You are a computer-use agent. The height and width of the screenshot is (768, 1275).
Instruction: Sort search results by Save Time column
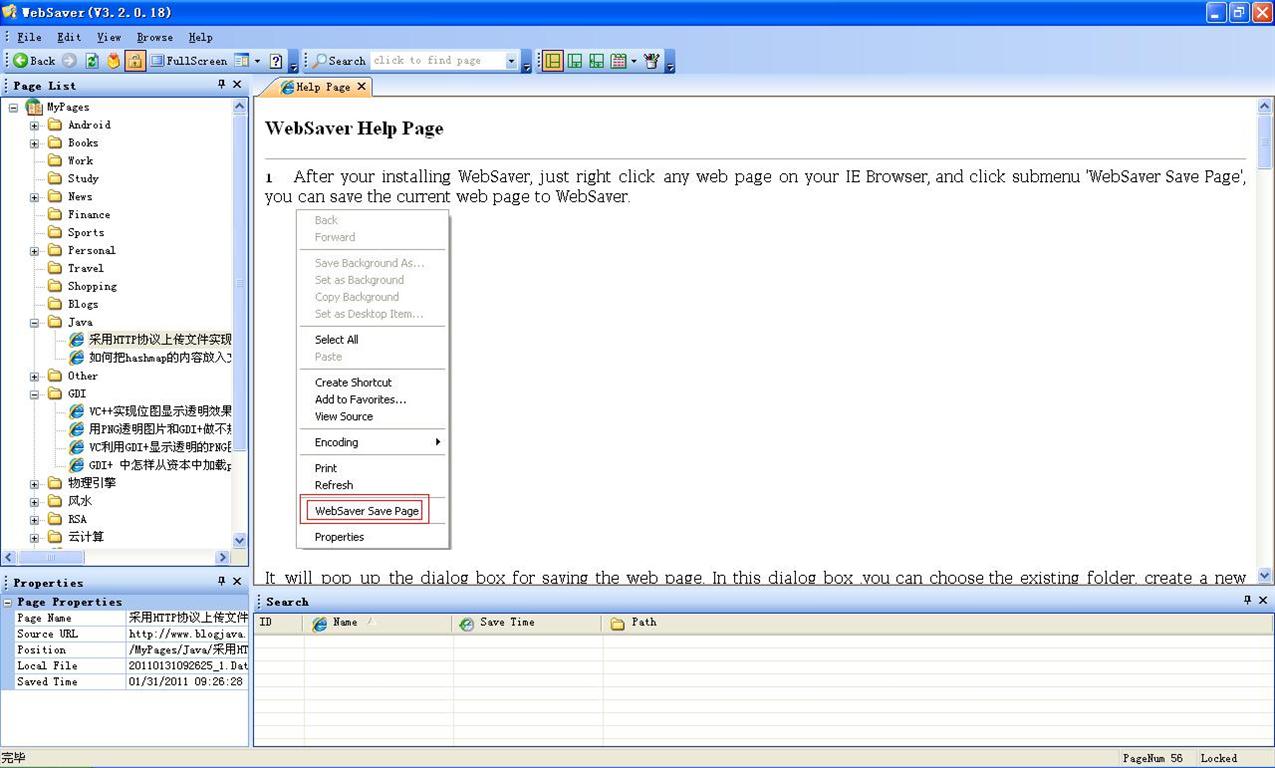click(527, 623)
